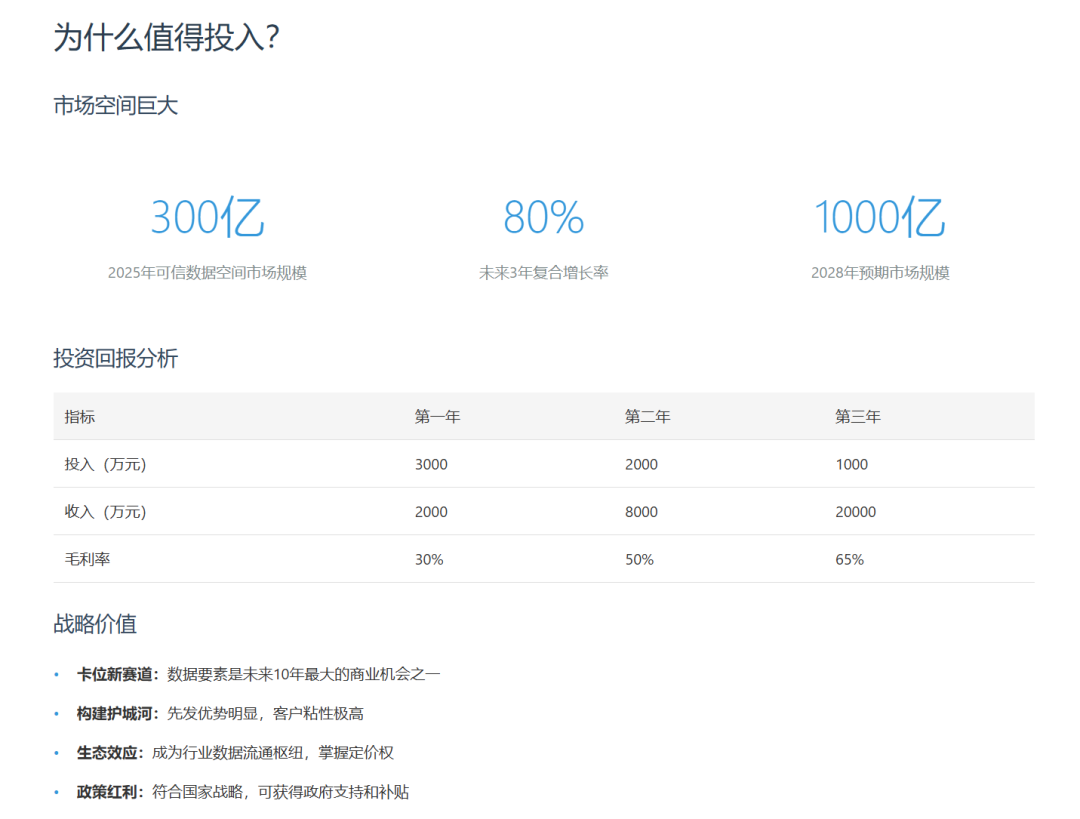This screenshot has width=1080, height=819.
Task: Click the heading 为什么值得投入?
Action: pos(166,37)
